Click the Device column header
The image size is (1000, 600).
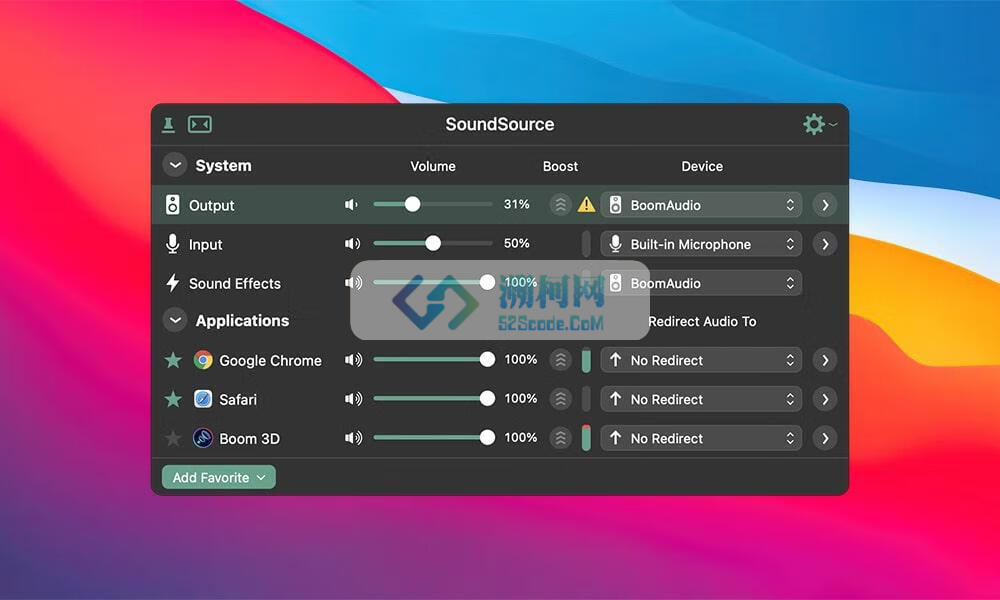point(702,166)
